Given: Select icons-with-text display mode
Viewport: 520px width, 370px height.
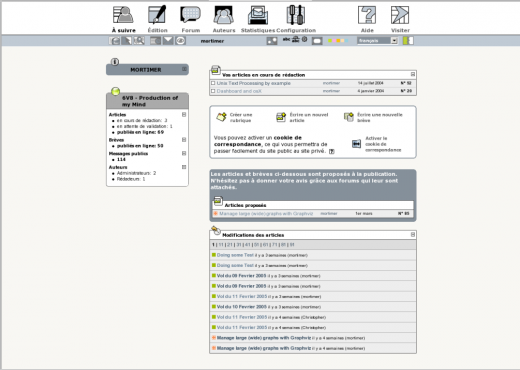Looking at the screenshot, I should (296, 39).
